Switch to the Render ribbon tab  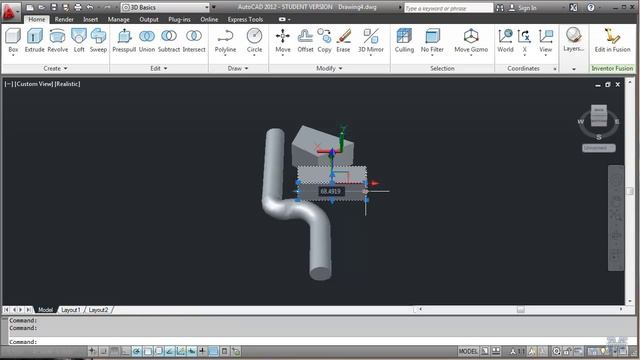[64, 19]
